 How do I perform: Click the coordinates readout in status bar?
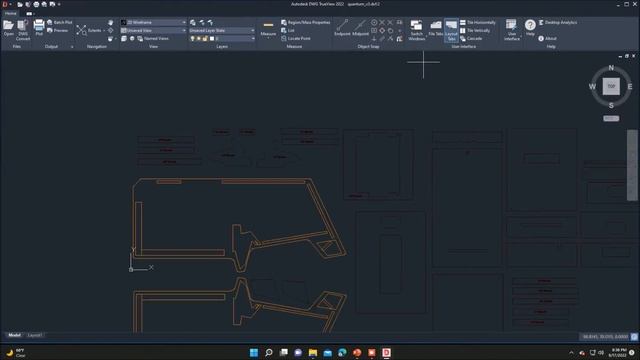[605, 337]
